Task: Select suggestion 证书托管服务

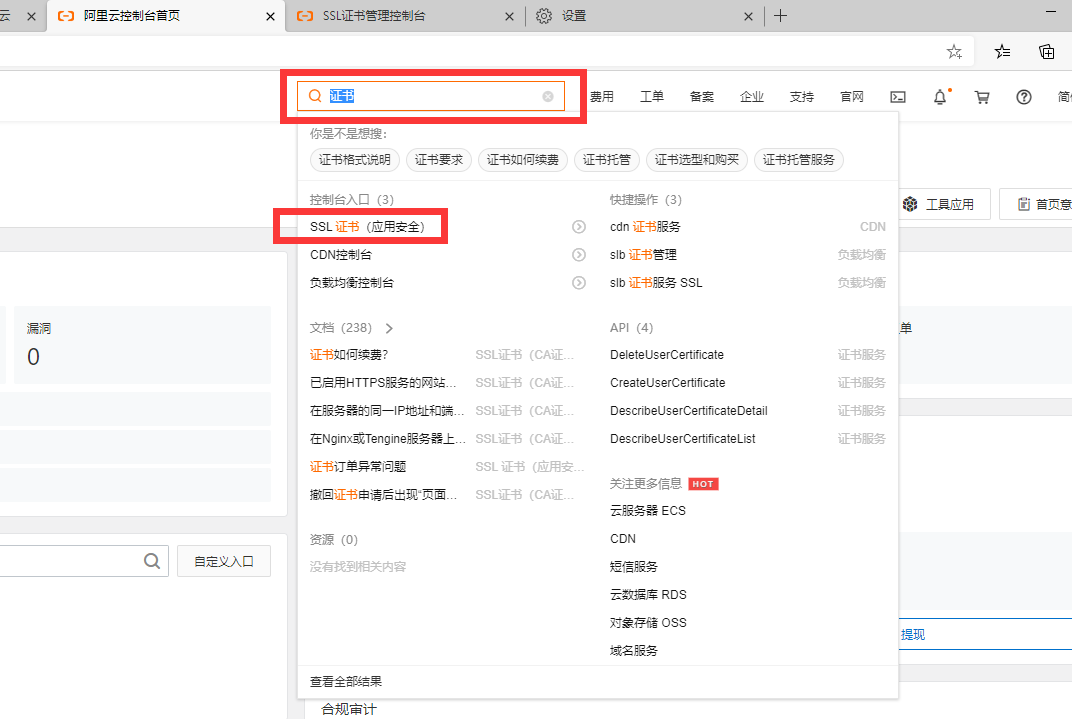Action: point(799,160)
